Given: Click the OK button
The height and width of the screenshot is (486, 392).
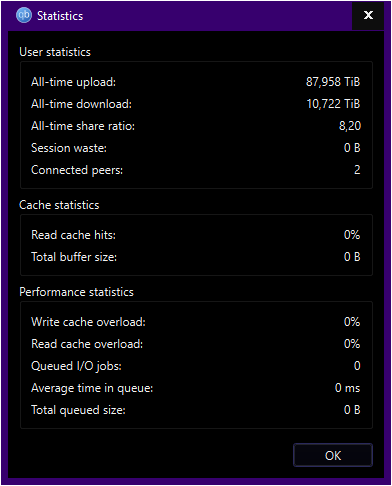Looking at the screenshot, I should click(333, 455).
